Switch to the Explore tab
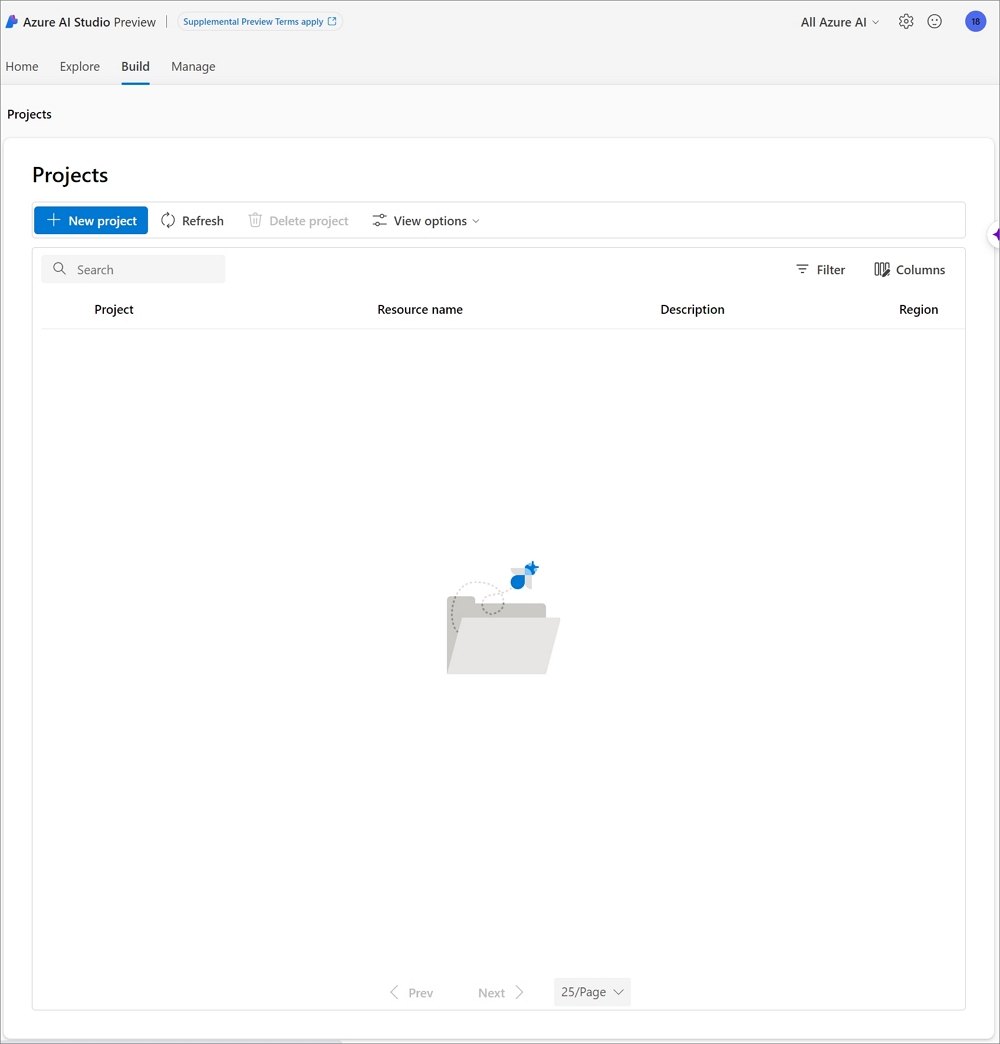This screenshot has height=1044, width=1000. point(80,67)
